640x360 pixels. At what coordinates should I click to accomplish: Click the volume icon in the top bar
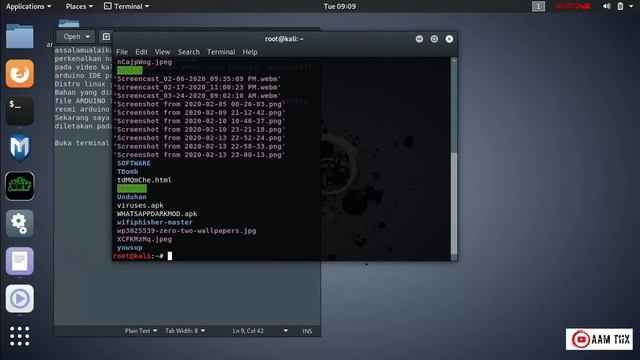pyautogui.click(x=607, y=6)
